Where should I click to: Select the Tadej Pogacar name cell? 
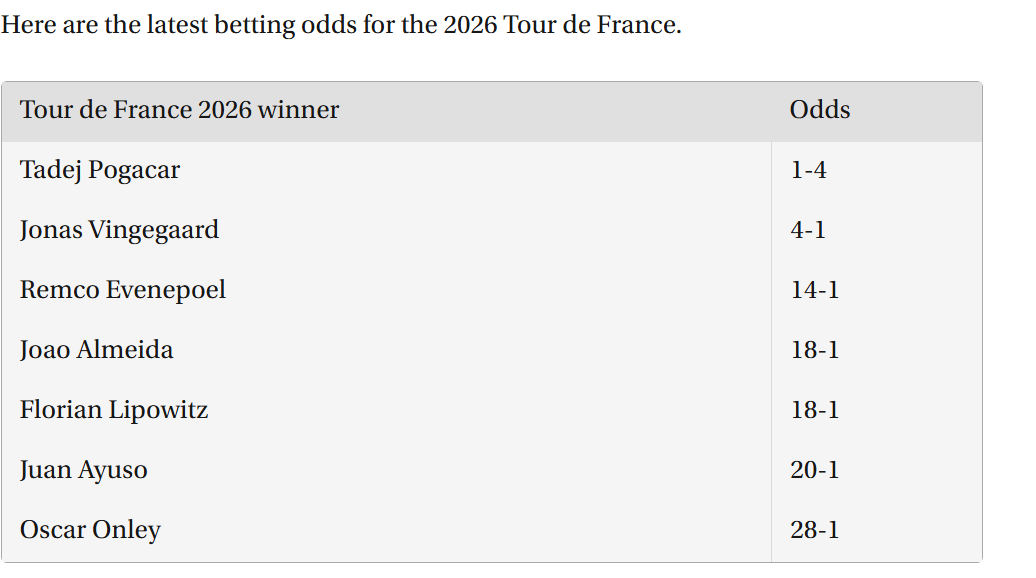(100, 170)
